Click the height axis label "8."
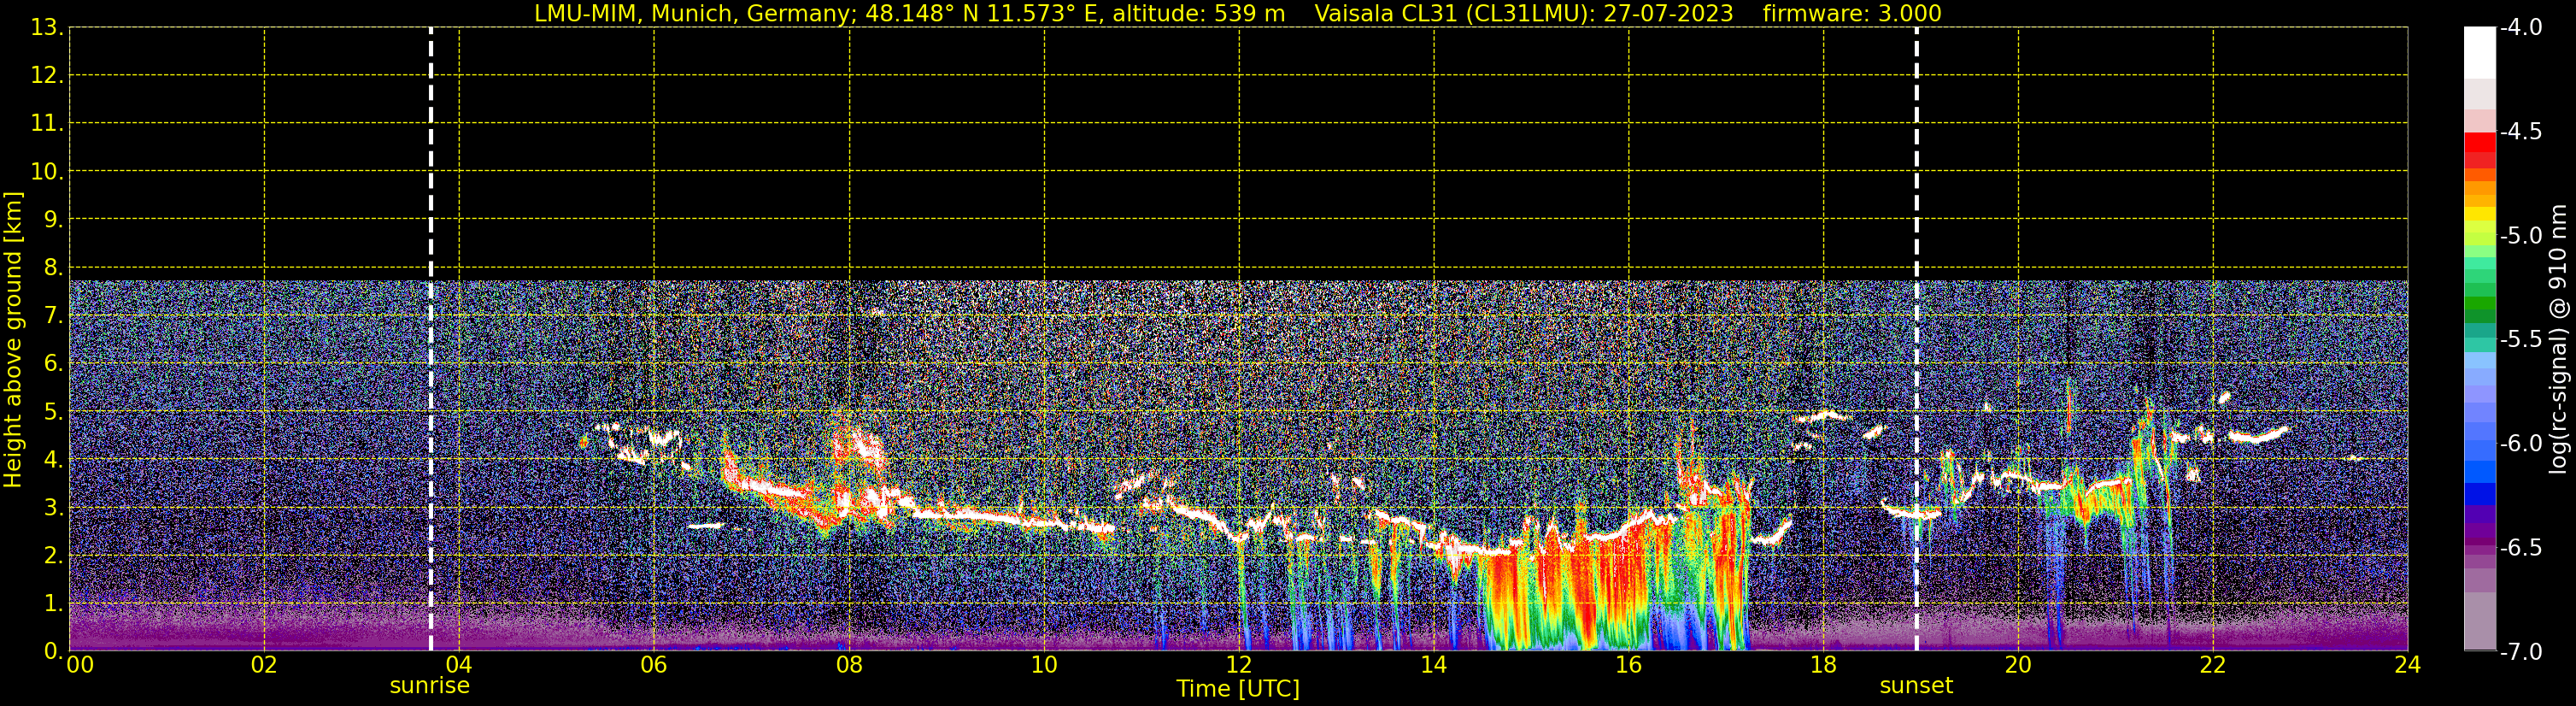 click(x=54, y=268)
